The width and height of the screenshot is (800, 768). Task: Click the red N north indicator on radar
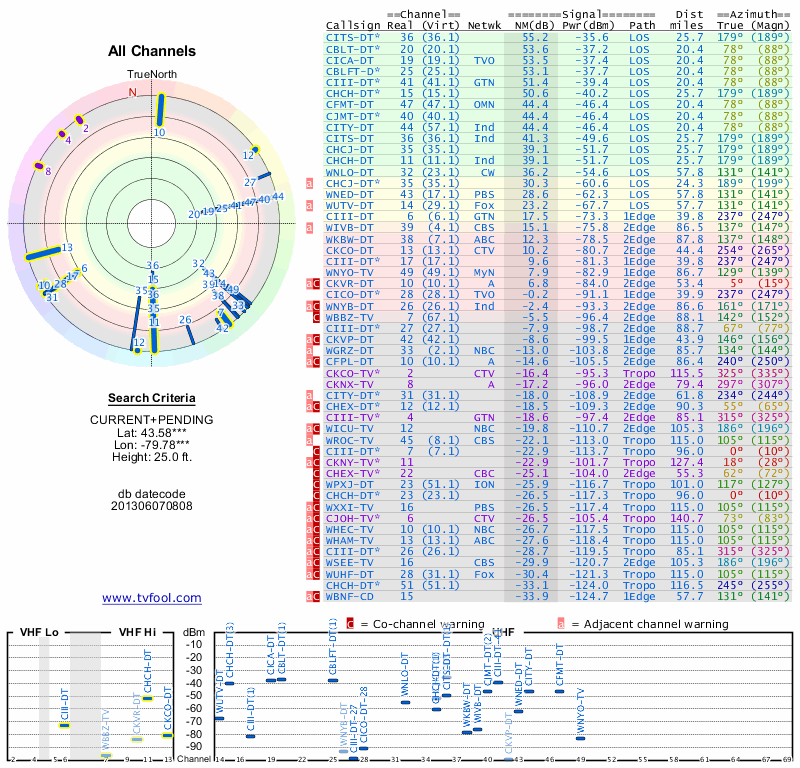click(133, 92)
